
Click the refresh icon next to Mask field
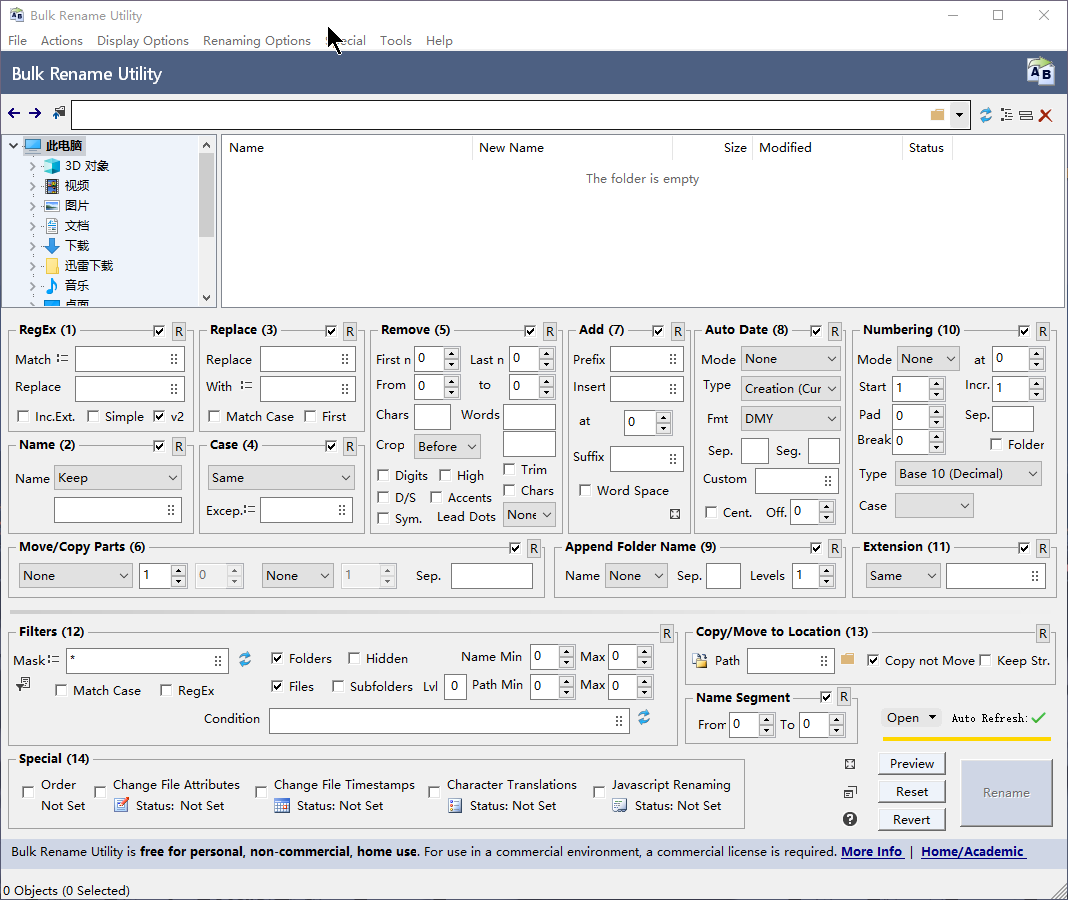tap(245, 659)
